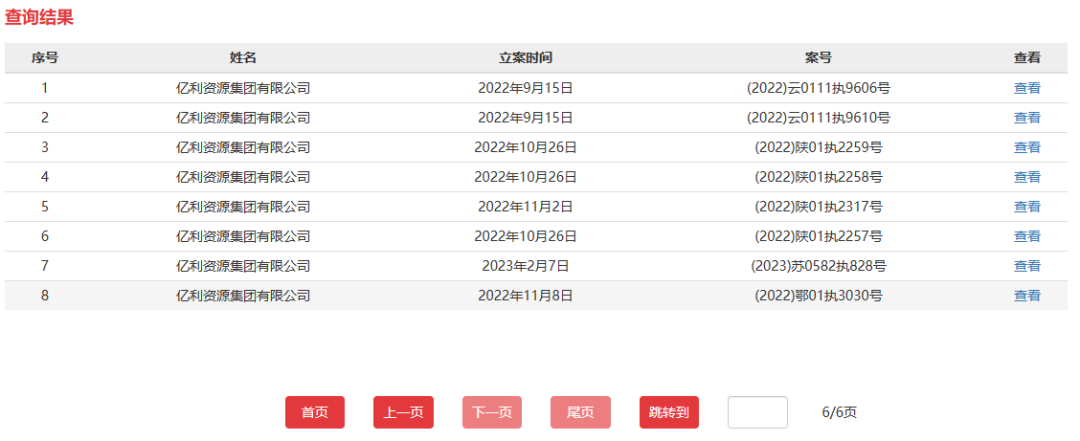This screenshot has height=441, width=1080.
Task: Click date 2022年10月26日 in row 6
Action: [526, 236]
